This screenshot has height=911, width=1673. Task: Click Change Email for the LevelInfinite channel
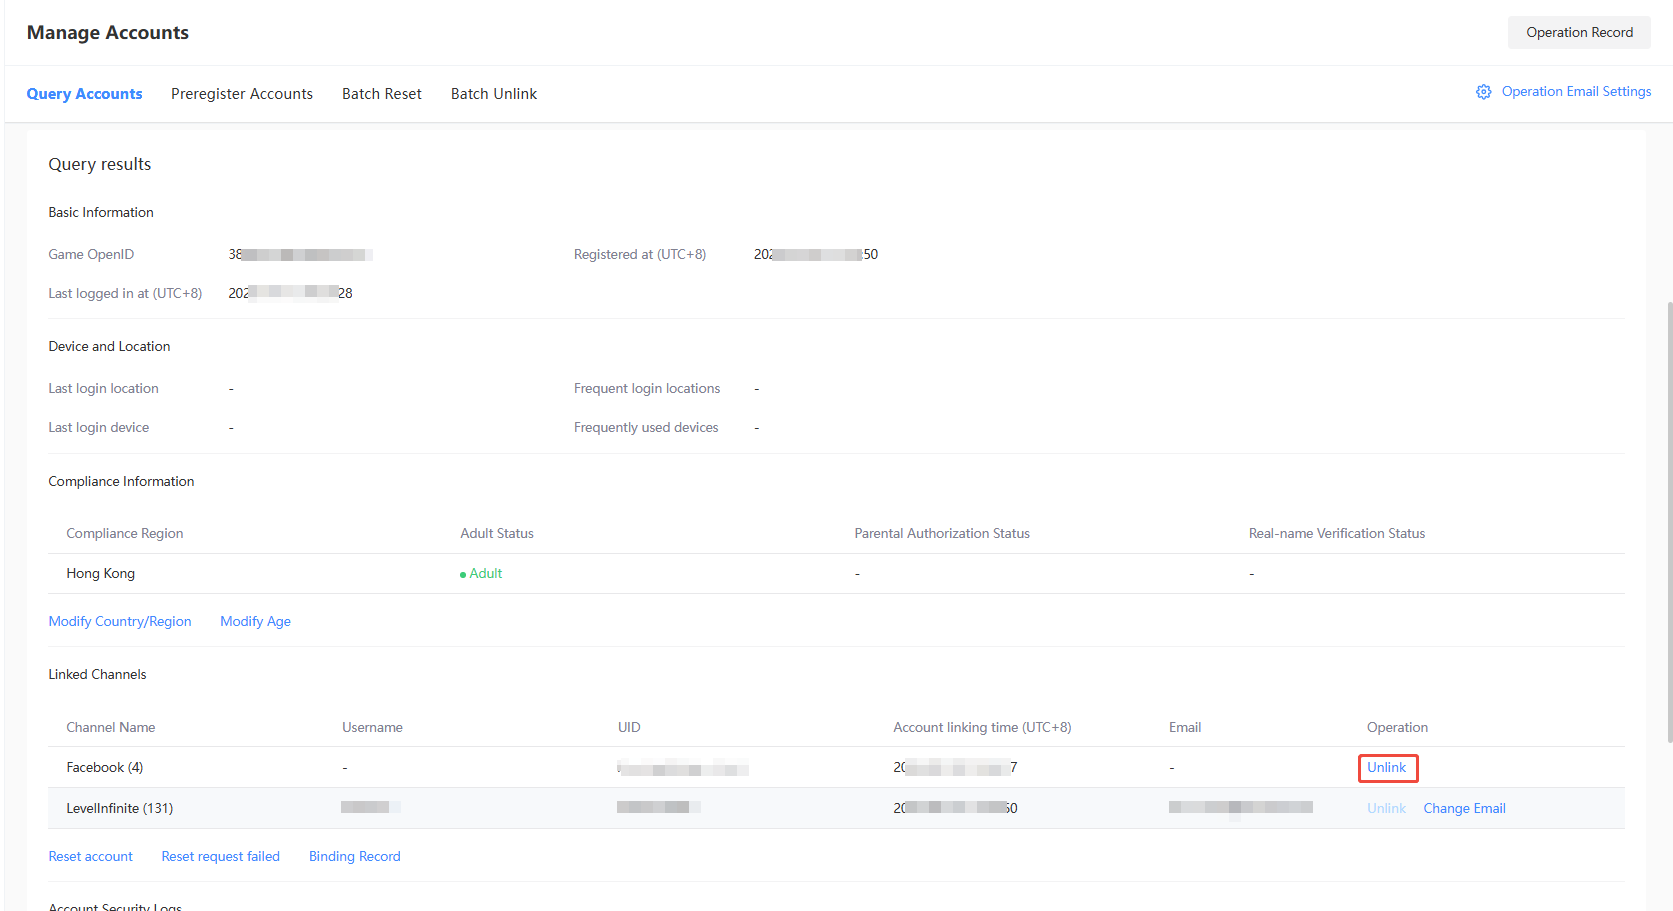[x=1464, y=809]
